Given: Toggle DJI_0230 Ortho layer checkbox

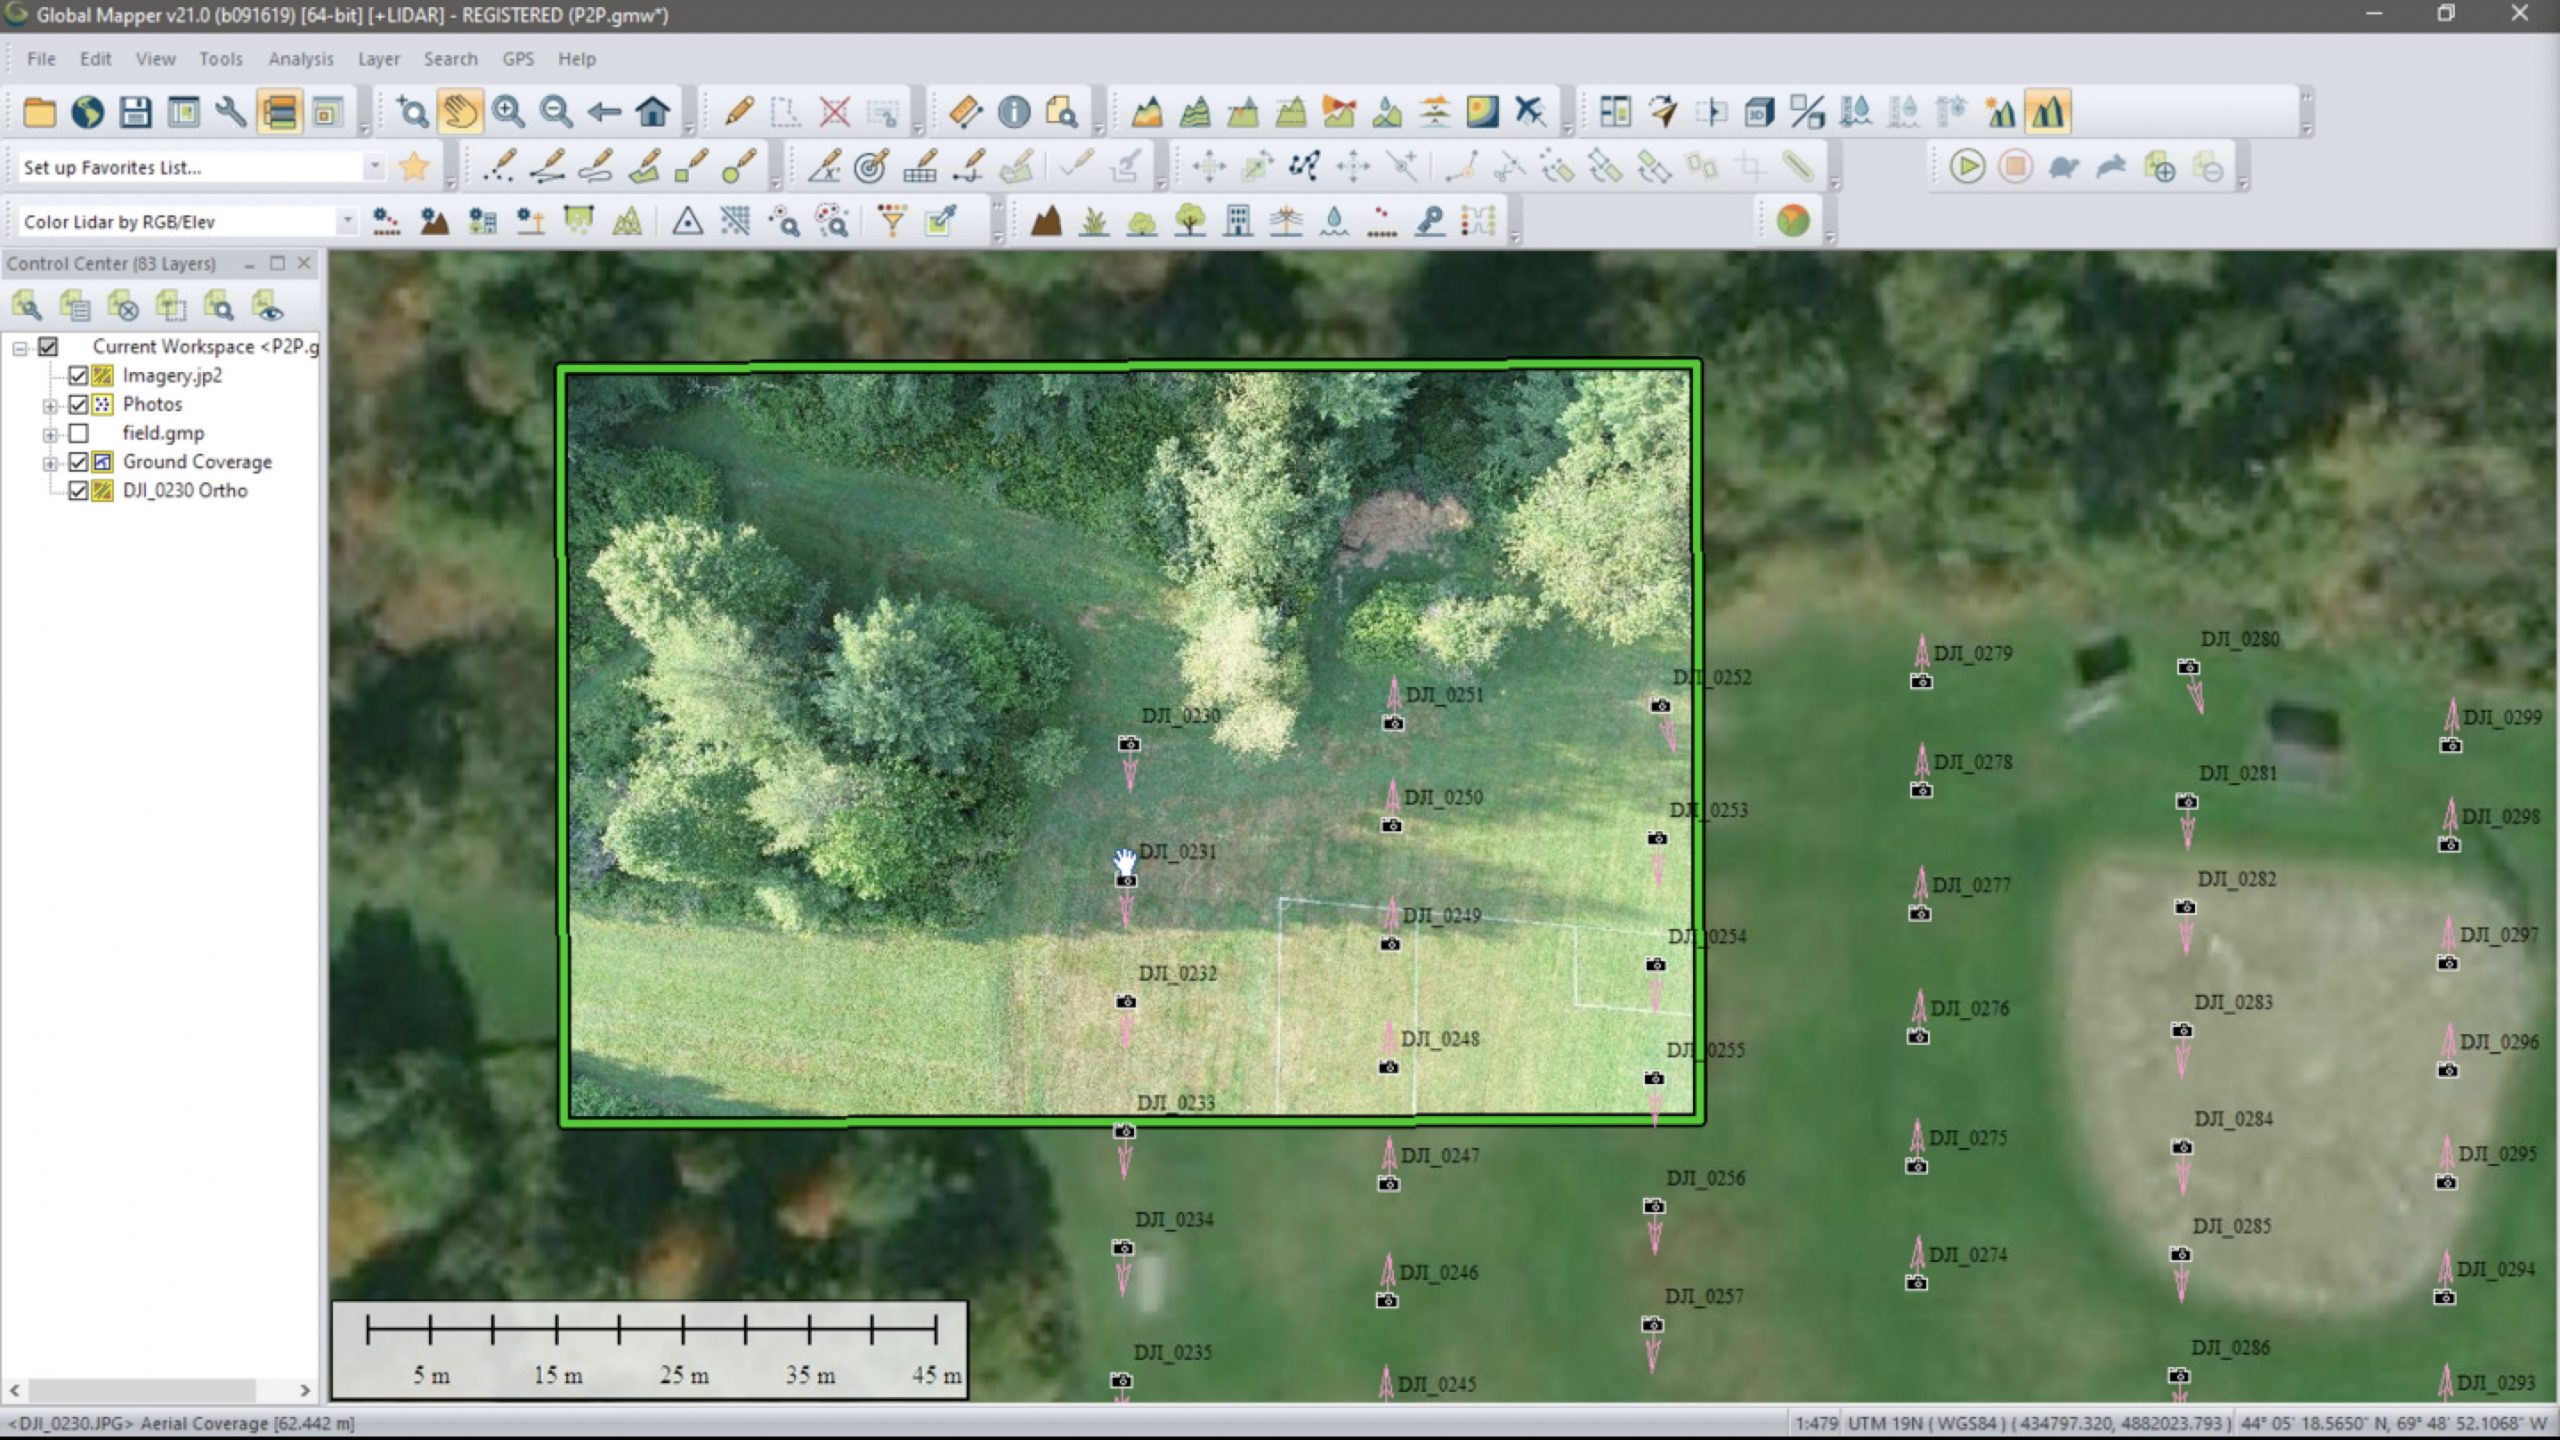Looking at the screenshot, I should click(78, 491).
